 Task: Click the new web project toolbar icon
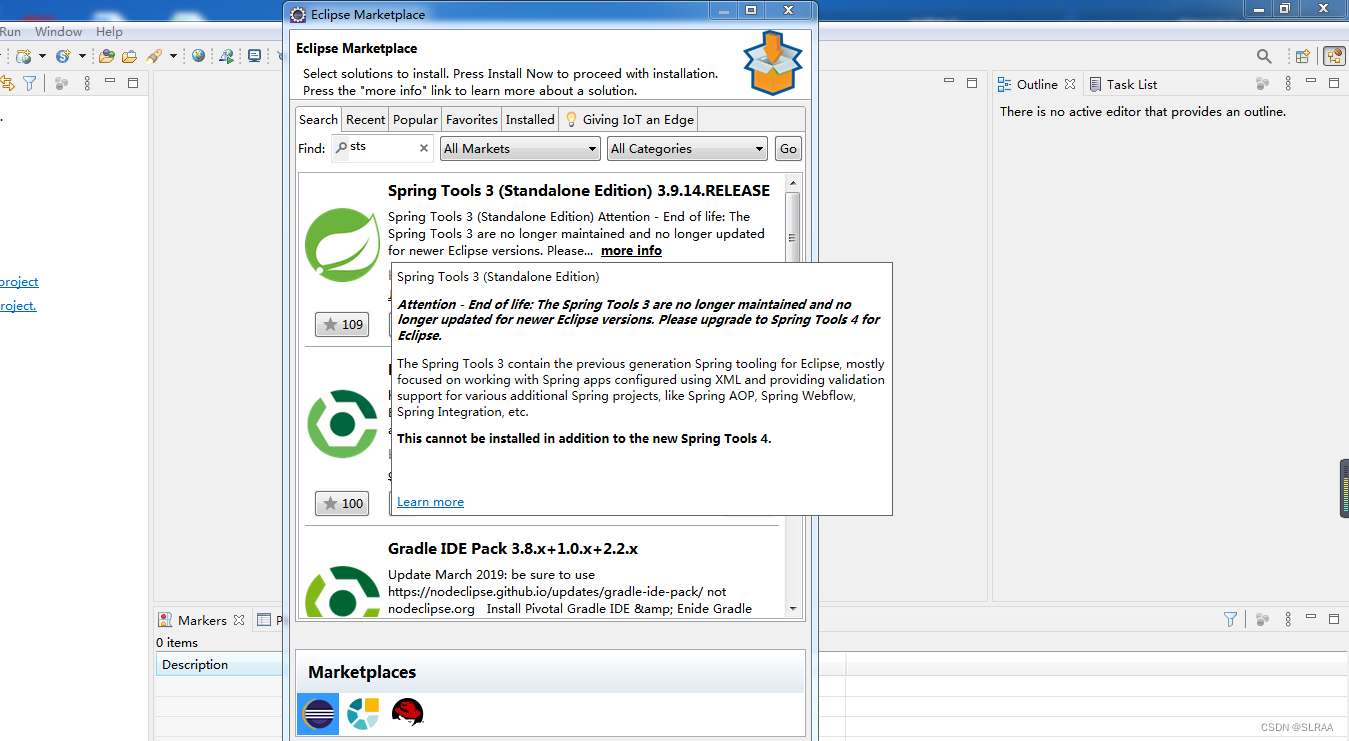(23, 56)
